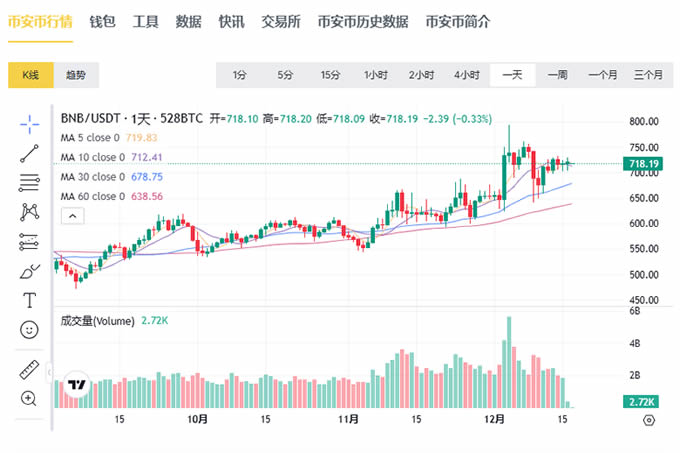This screenshot has width=680, height=453.
Task: Select the 4小时 interval button
Action: (x=466, y=75)
